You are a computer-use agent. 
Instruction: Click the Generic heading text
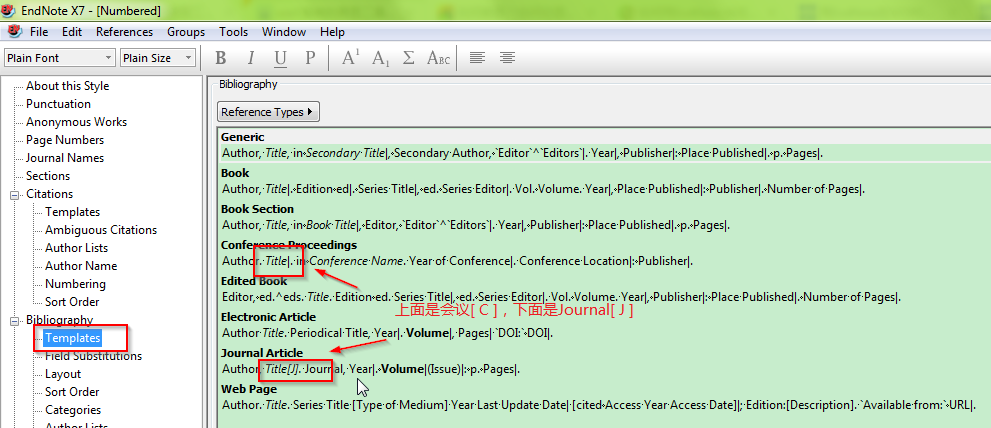[243, 137]
